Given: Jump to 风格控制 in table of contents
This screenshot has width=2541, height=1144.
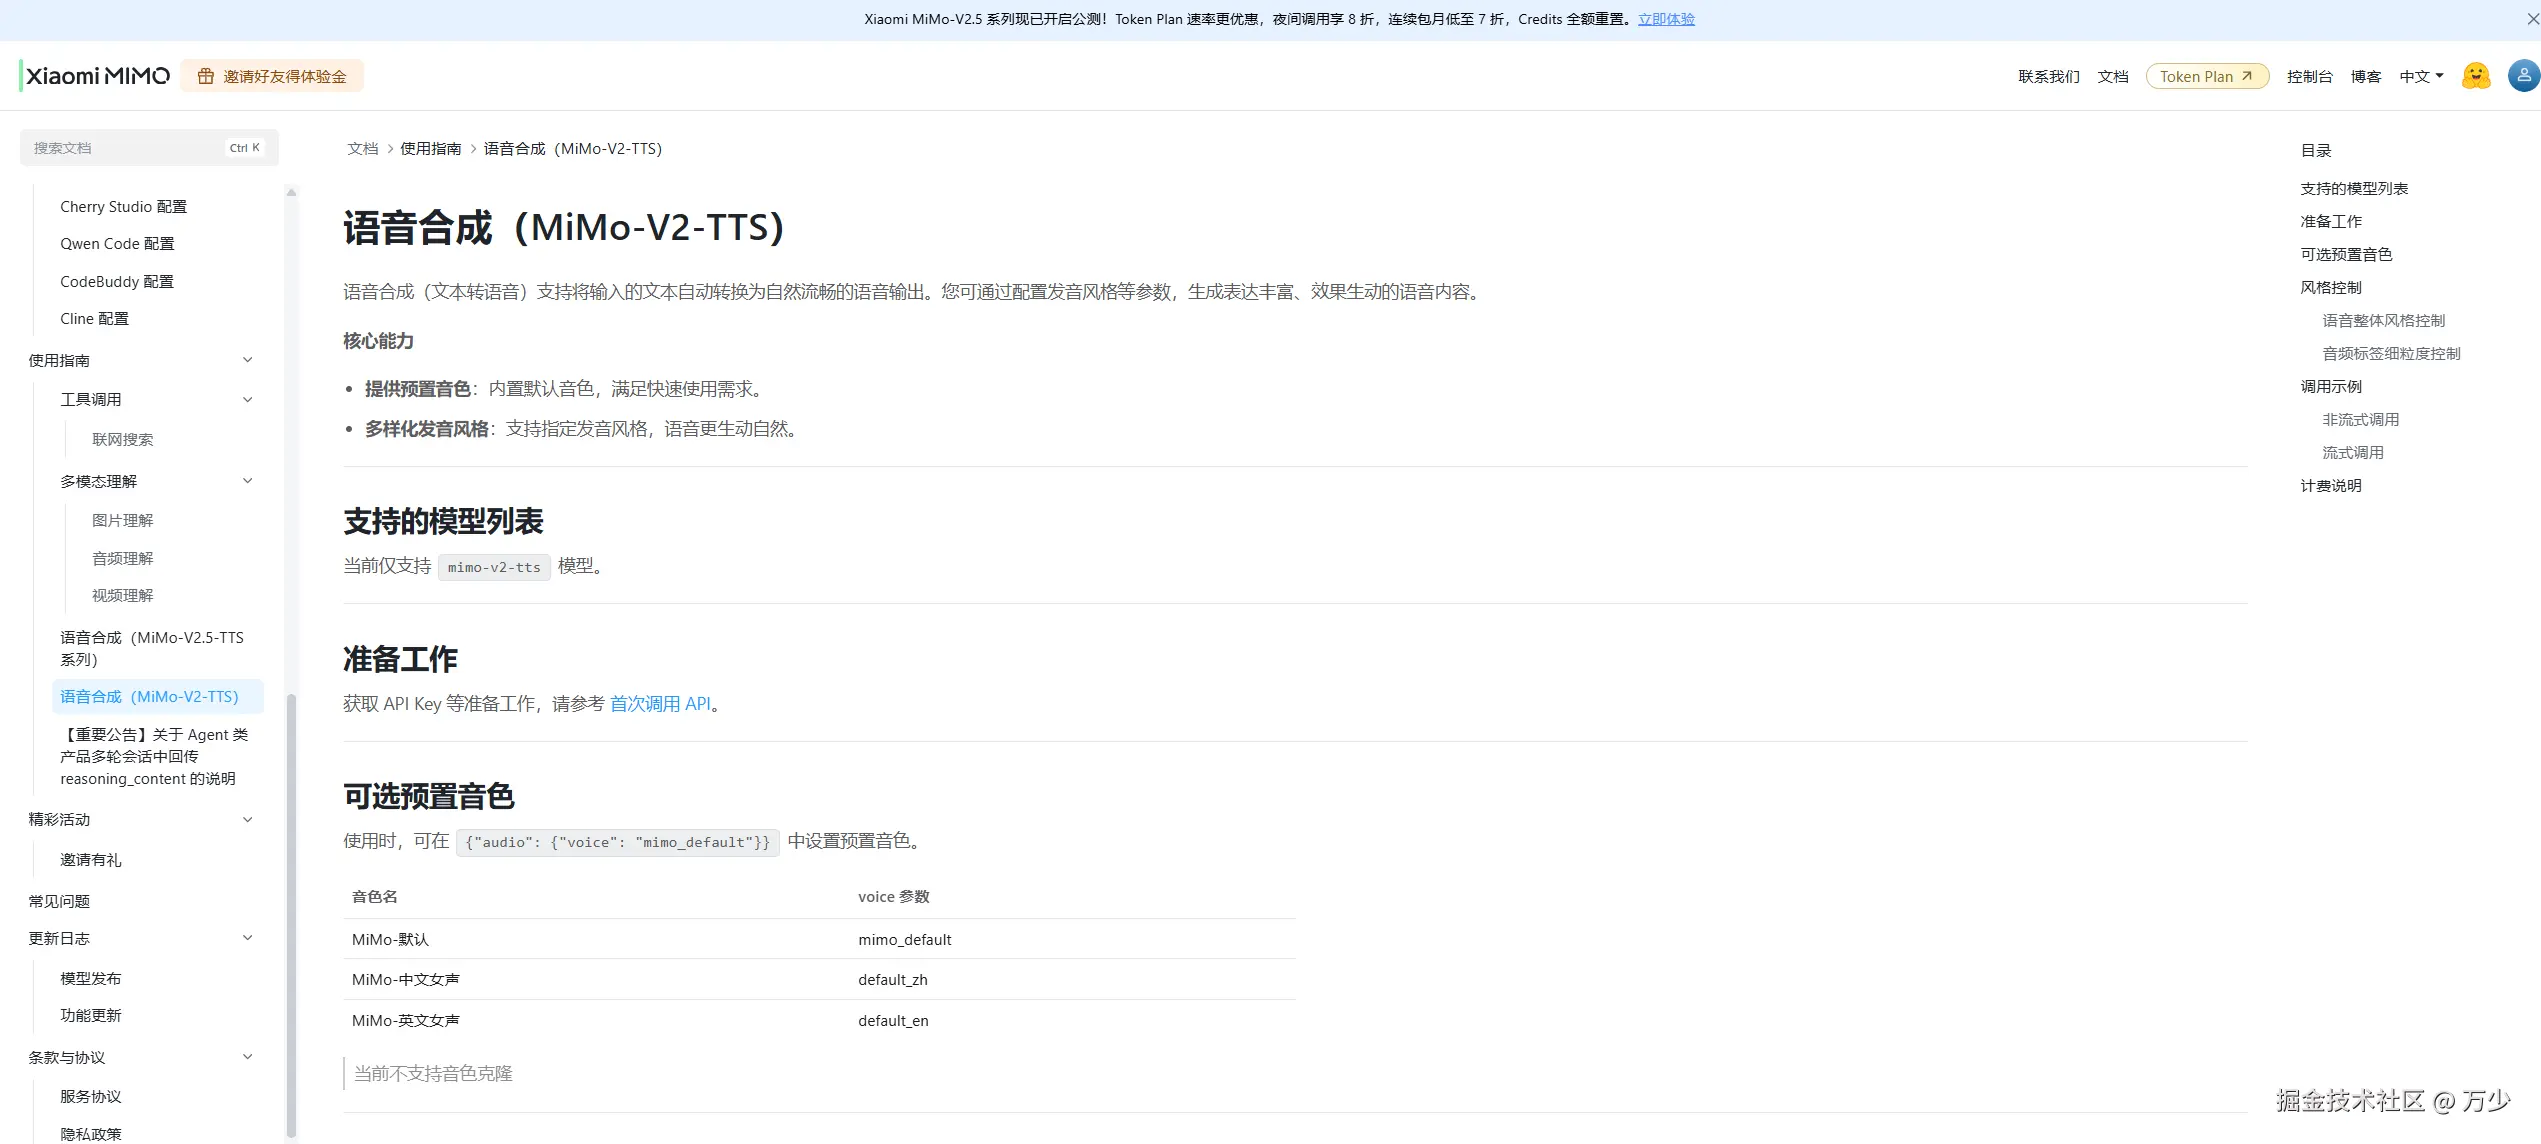Looking at the screenshot, I should point(2331,288).
